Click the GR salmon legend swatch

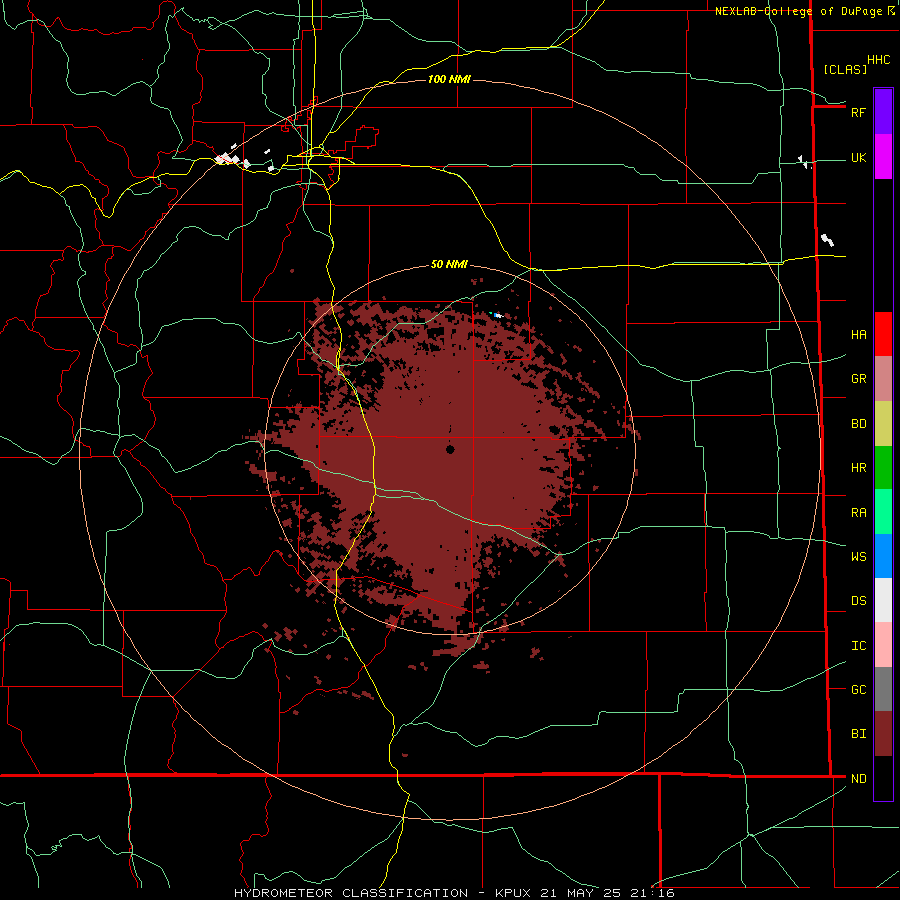tap(883, 379)
